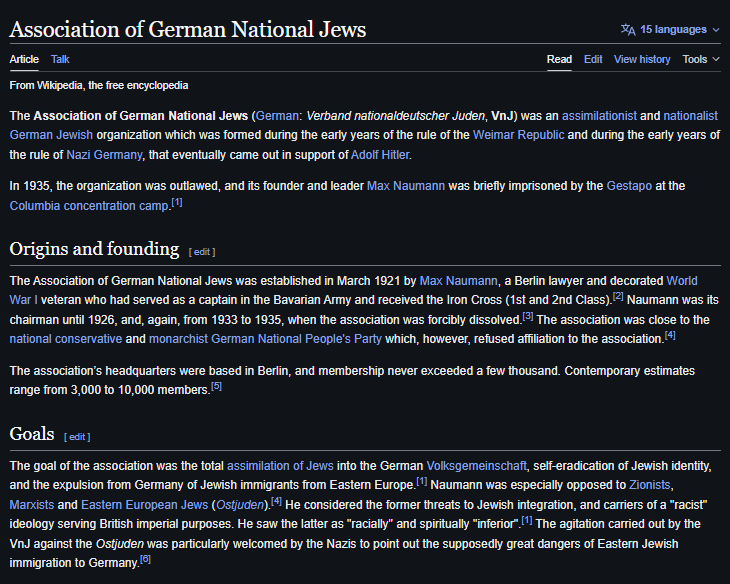Follow the assimilation of Jews link
Image resolution: width=730 pixels, height=584 pixels.
[x=280, y=466]
